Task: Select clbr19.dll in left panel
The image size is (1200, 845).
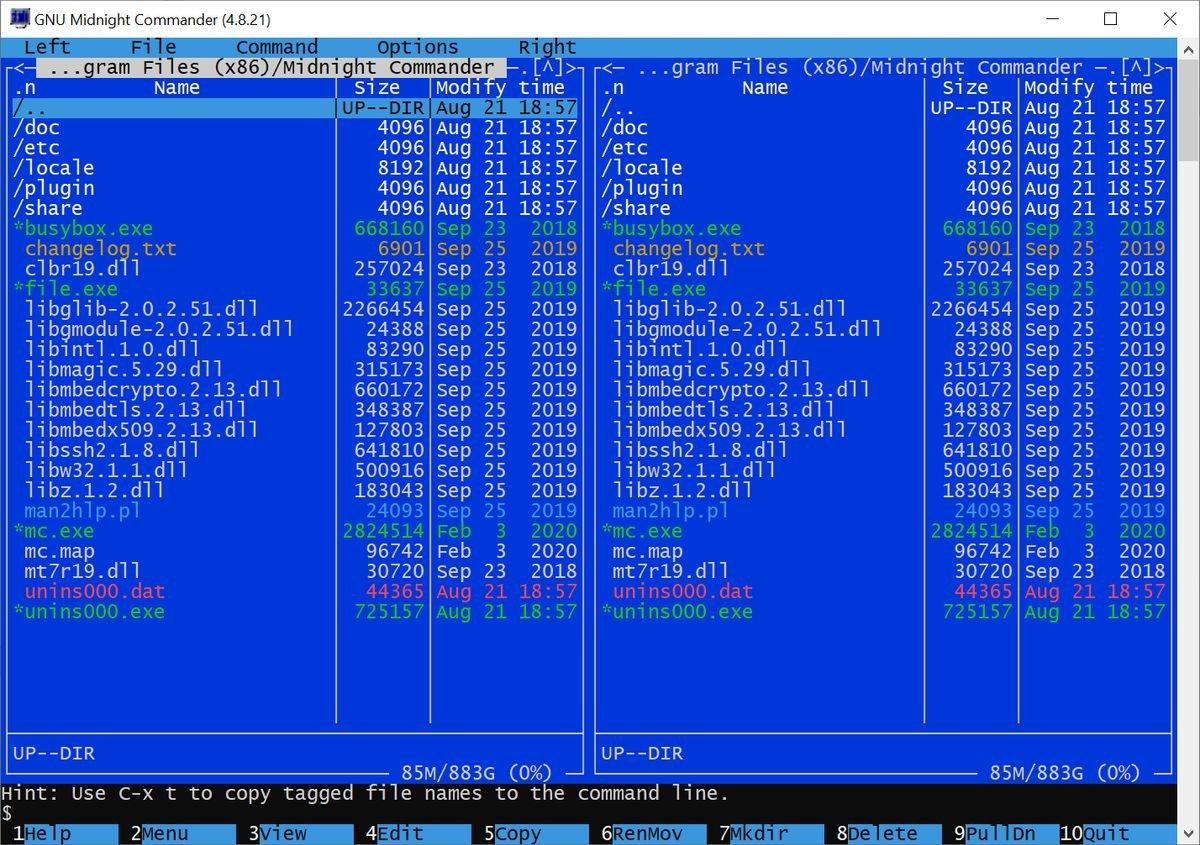Action: point(295,268)
